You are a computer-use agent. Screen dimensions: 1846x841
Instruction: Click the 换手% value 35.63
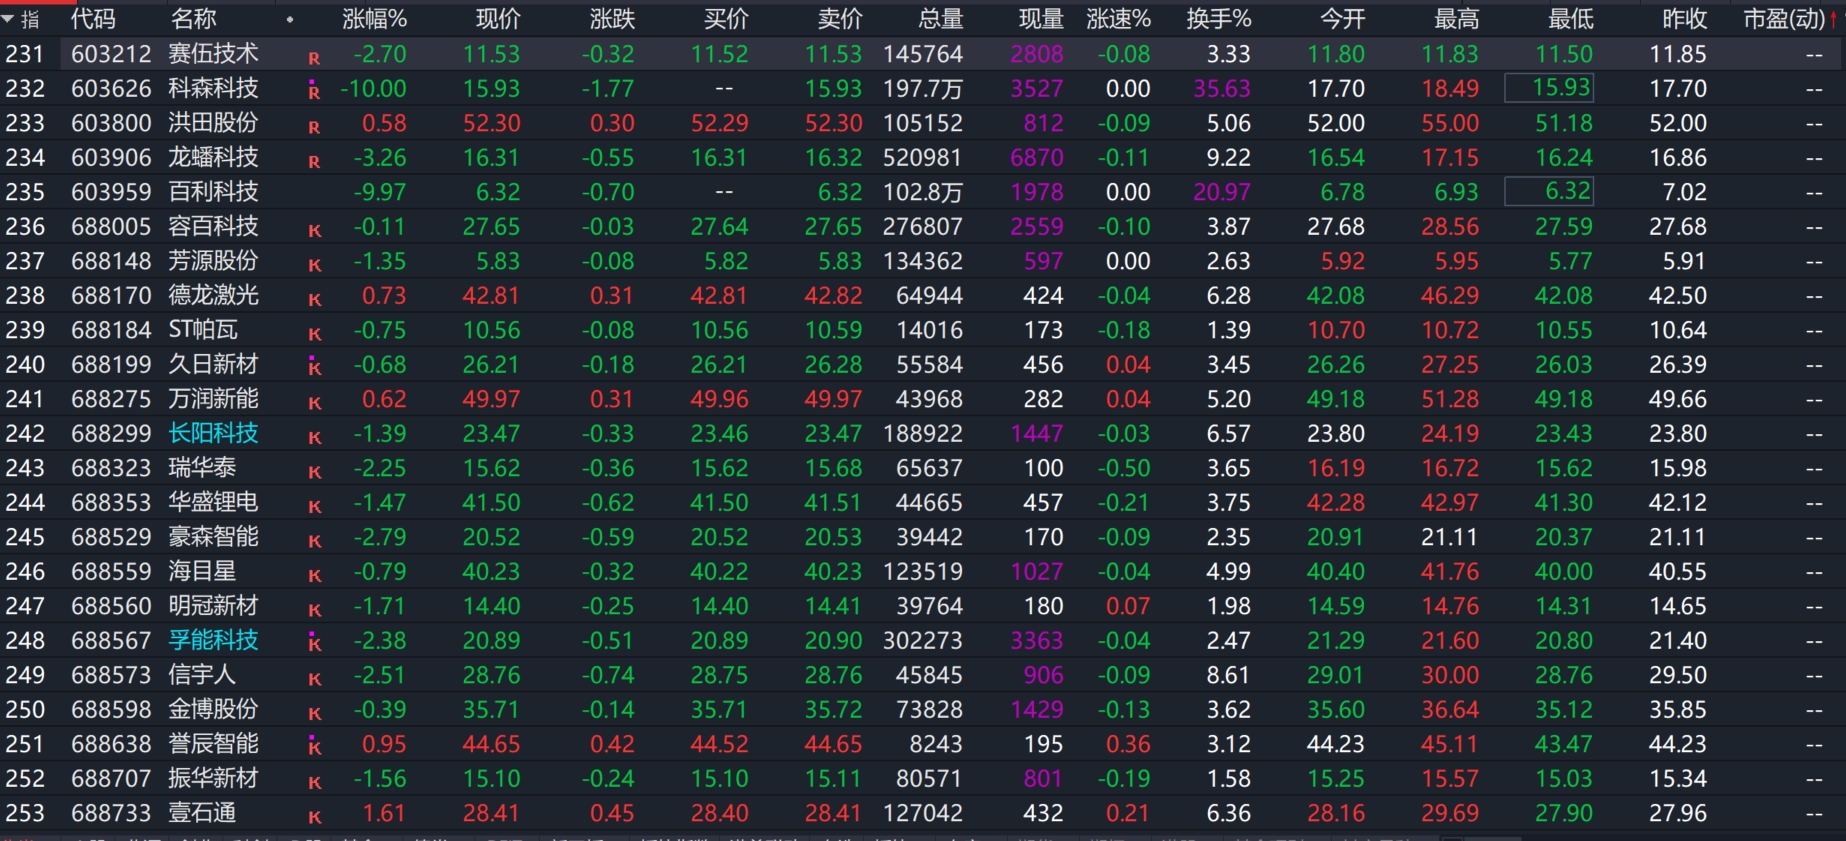pyautogui.click(x=1222, y=89)
